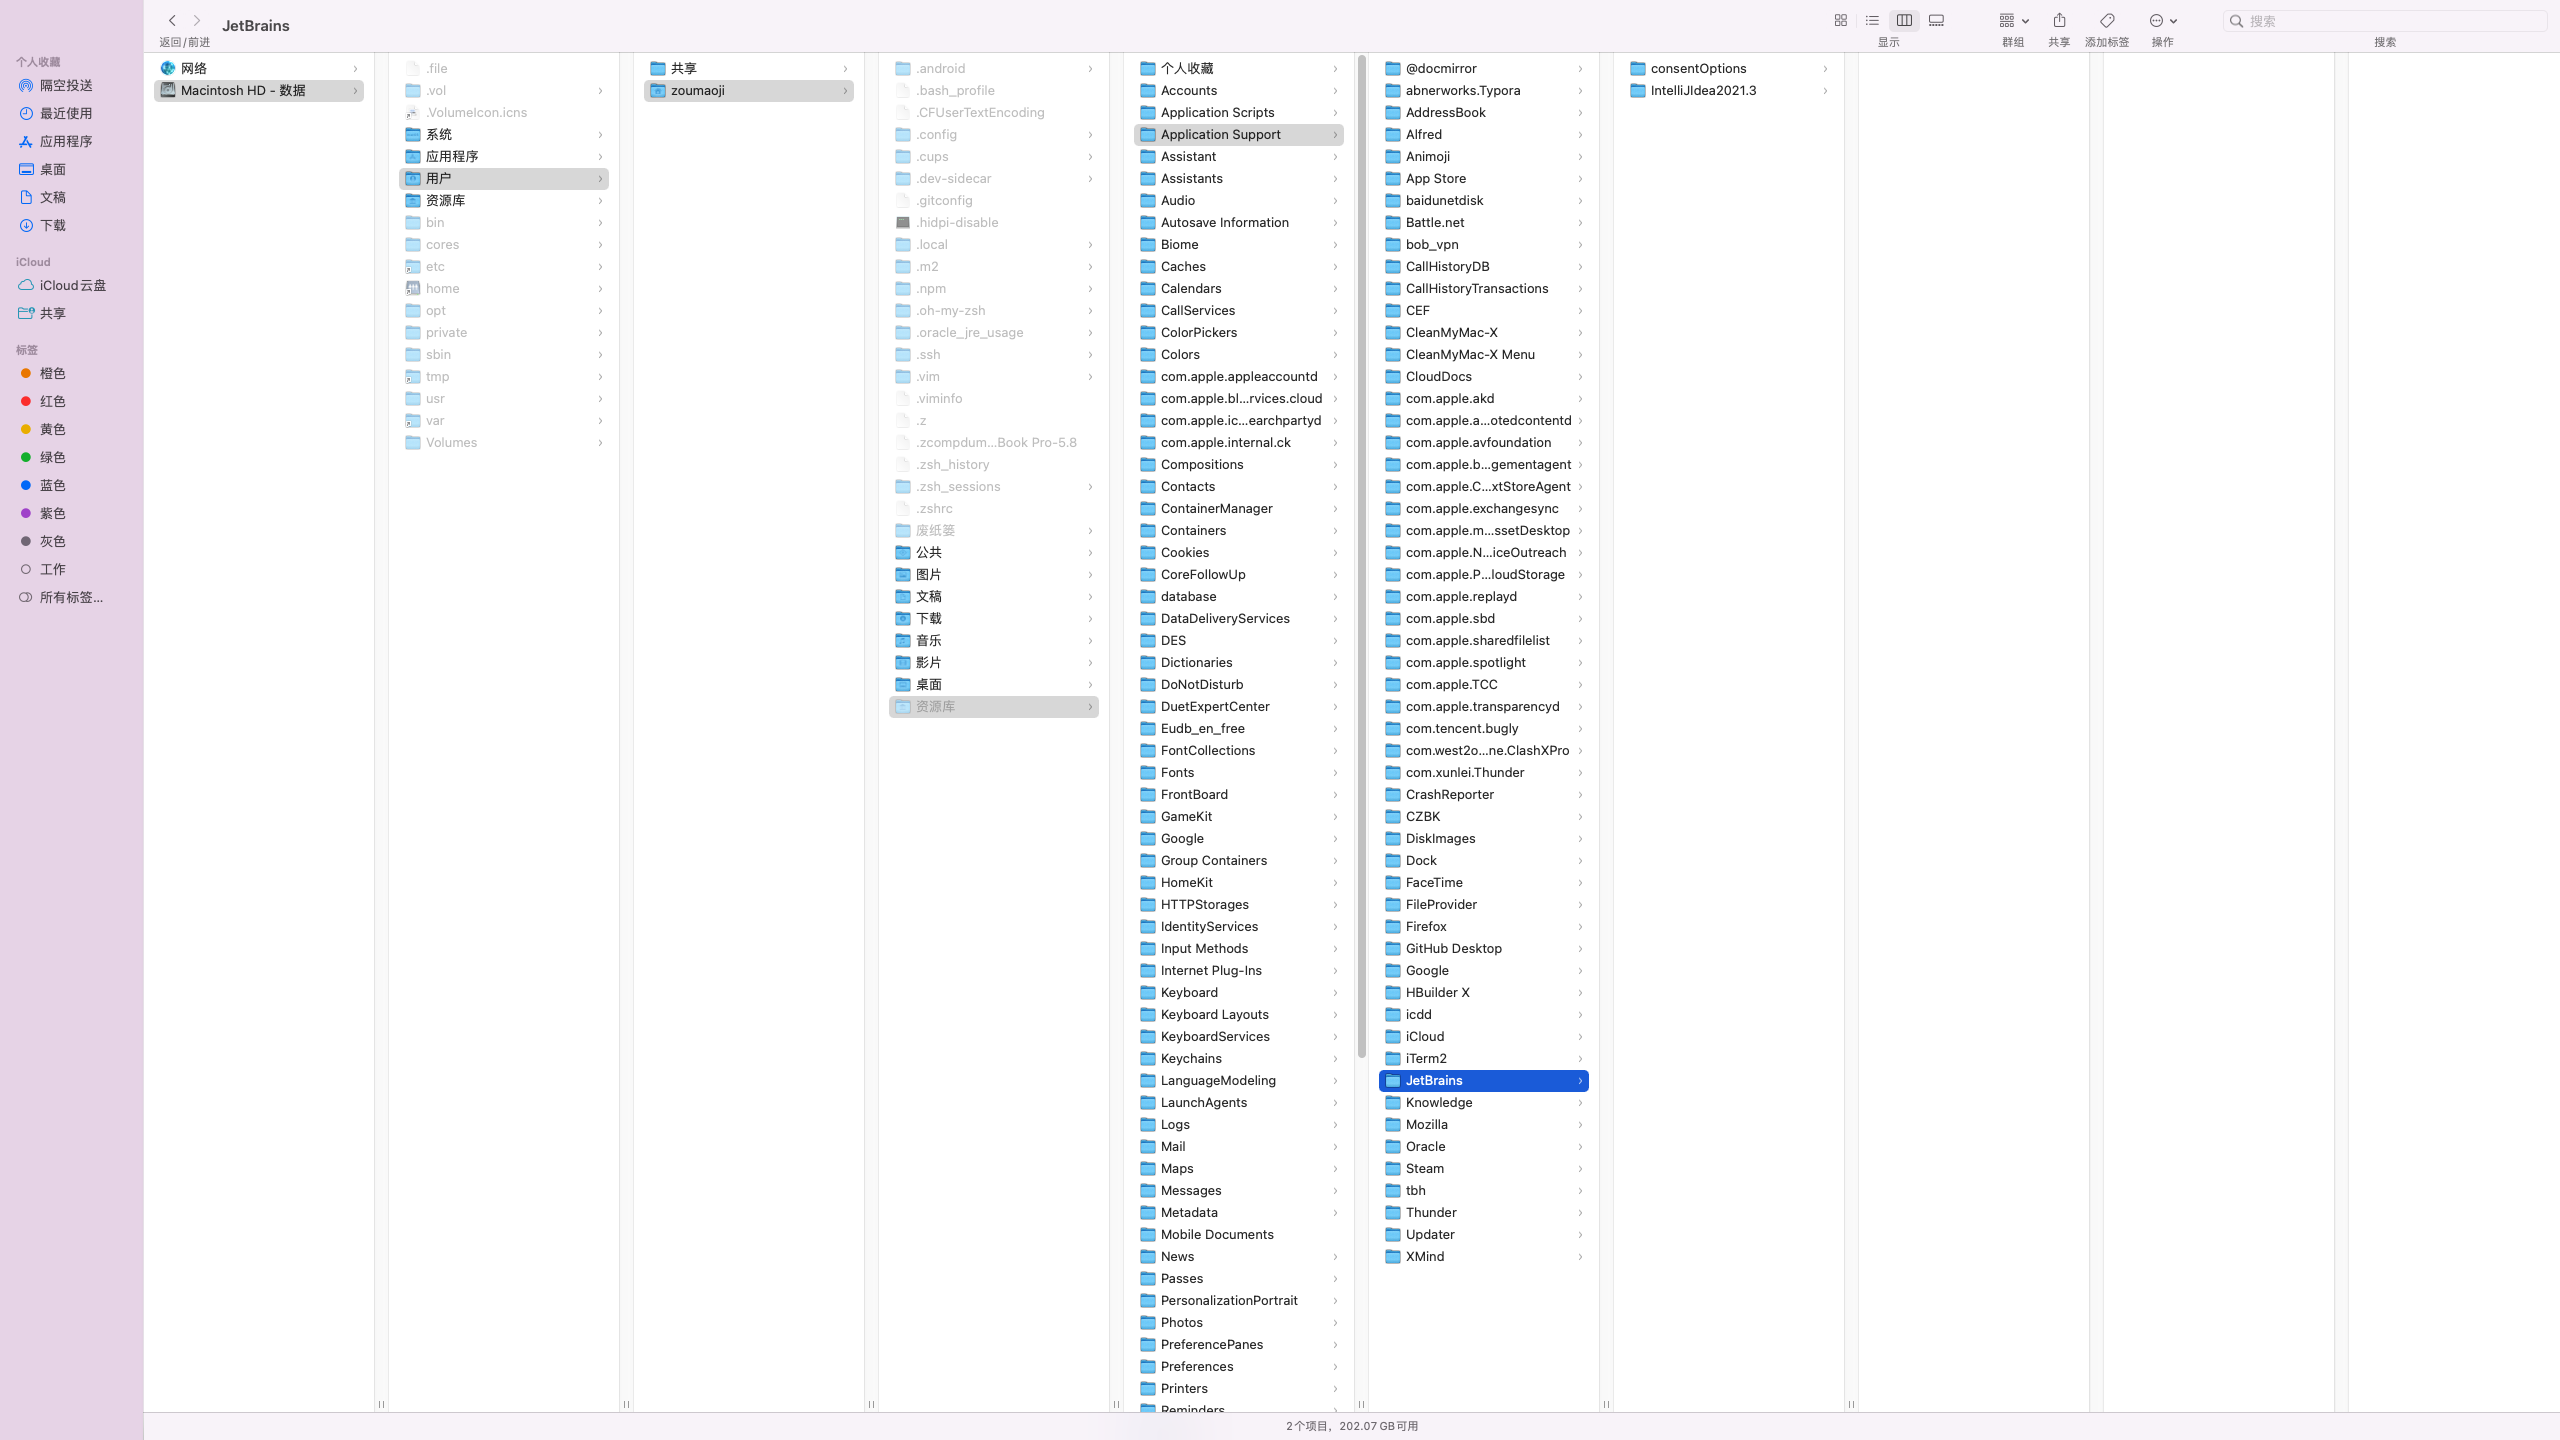
Task: Click the Share toolbar icon
Action: pyautogui.click(x=2059, y=20)
